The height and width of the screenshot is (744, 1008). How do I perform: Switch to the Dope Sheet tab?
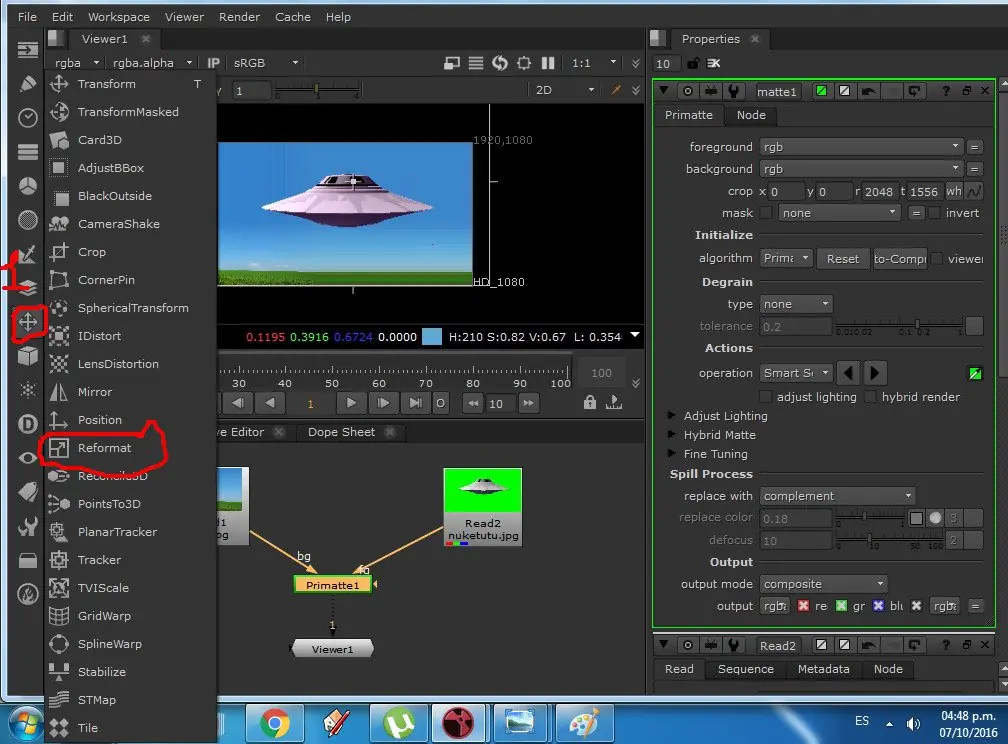pos(341,432)
